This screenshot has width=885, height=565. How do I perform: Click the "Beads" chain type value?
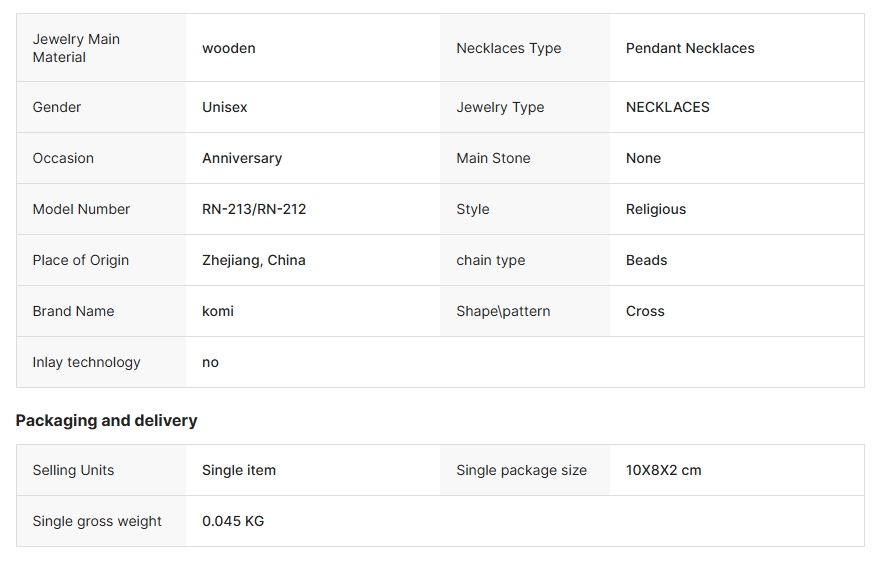point(646,260)
